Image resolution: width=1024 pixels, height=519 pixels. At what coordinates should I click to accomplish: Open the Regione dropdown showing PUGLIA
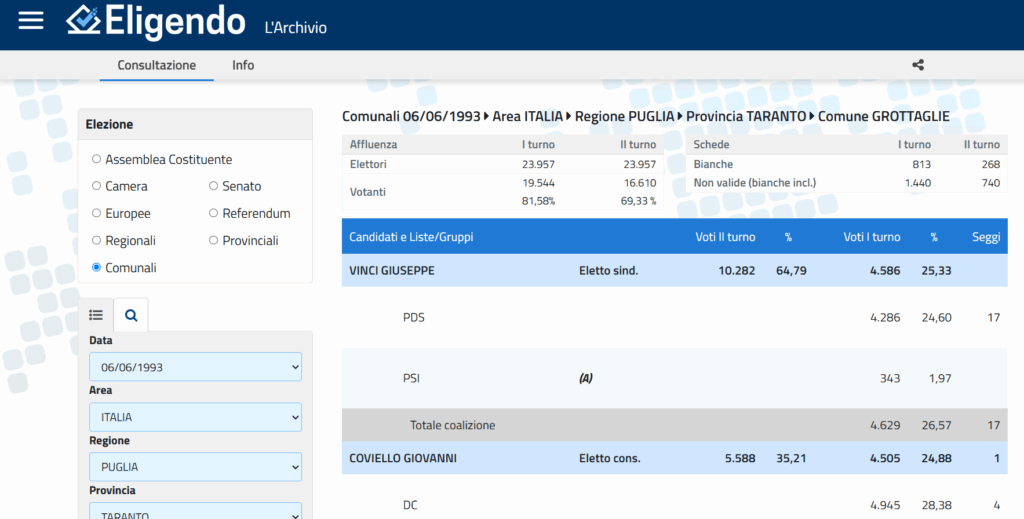click(195, 467)
